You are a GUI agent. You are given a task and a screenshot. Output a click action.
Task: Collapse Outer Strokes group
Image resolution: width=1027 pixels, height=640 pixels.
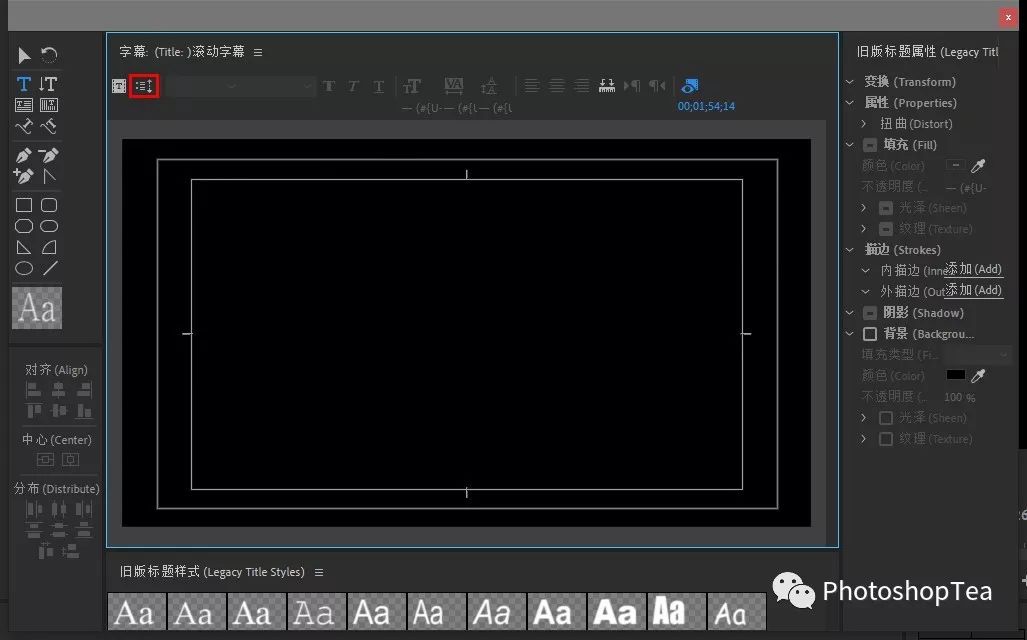pos(865,292)
